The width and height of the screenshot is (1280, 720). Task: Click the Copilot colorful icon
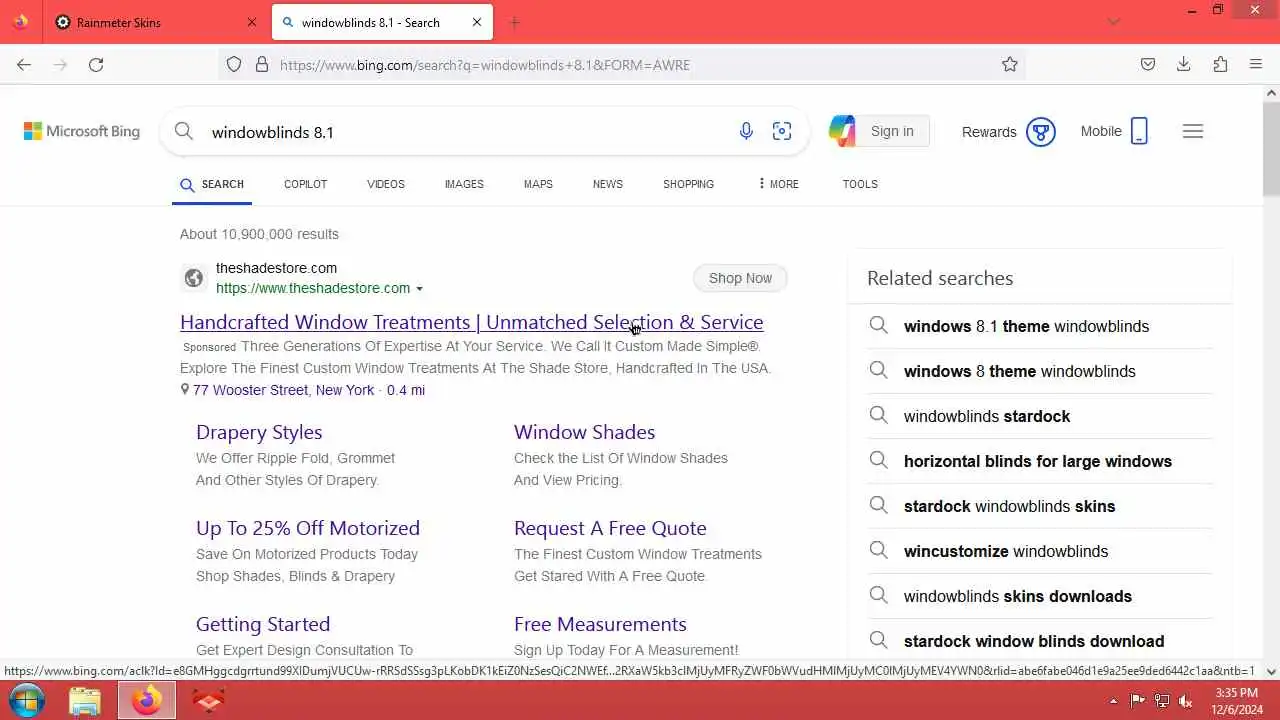(x=842, y=131)
